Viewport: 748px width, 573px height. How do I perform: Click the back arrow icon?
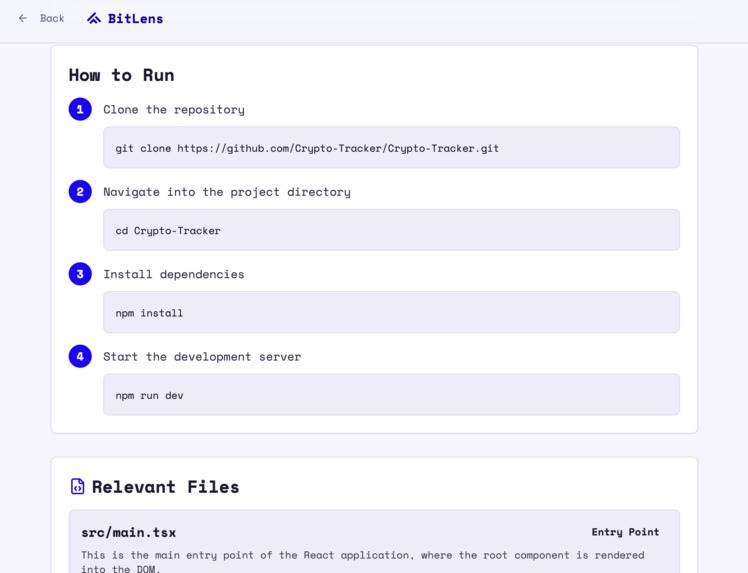click(22, 18)
